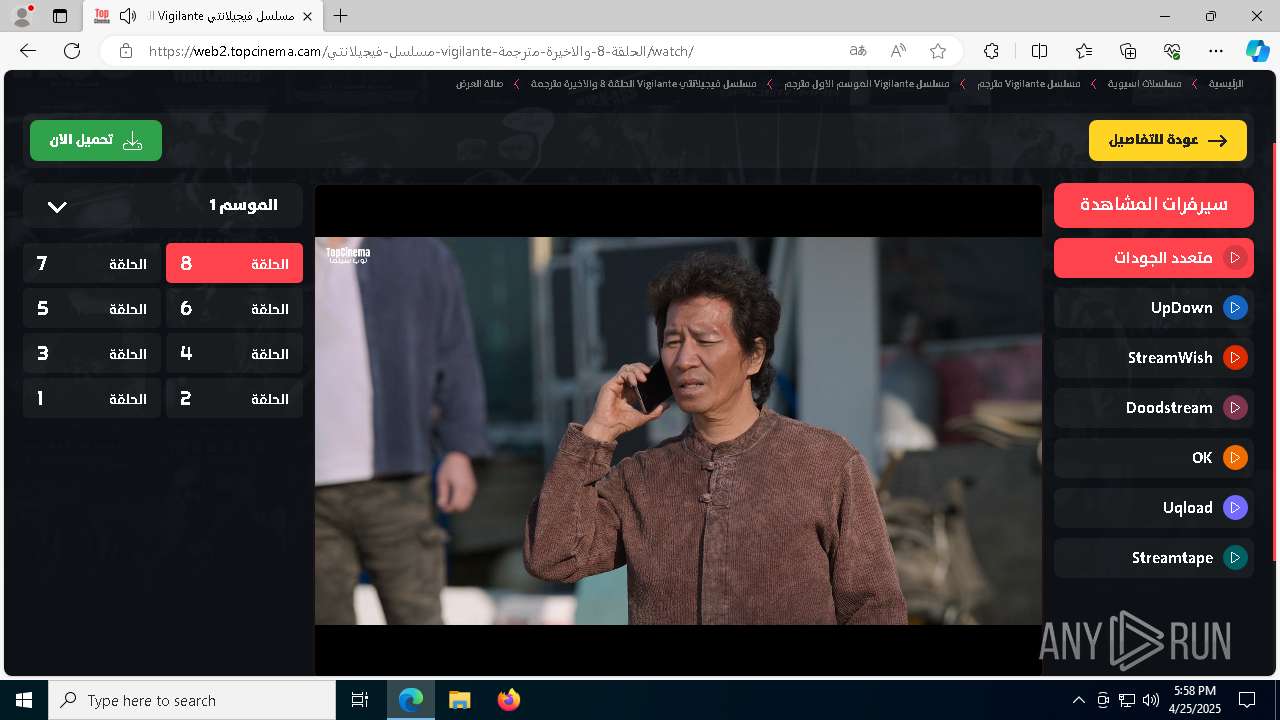Select Doodstream server play icon
The image size is (1280, 720).
[x=1235, y=408]
